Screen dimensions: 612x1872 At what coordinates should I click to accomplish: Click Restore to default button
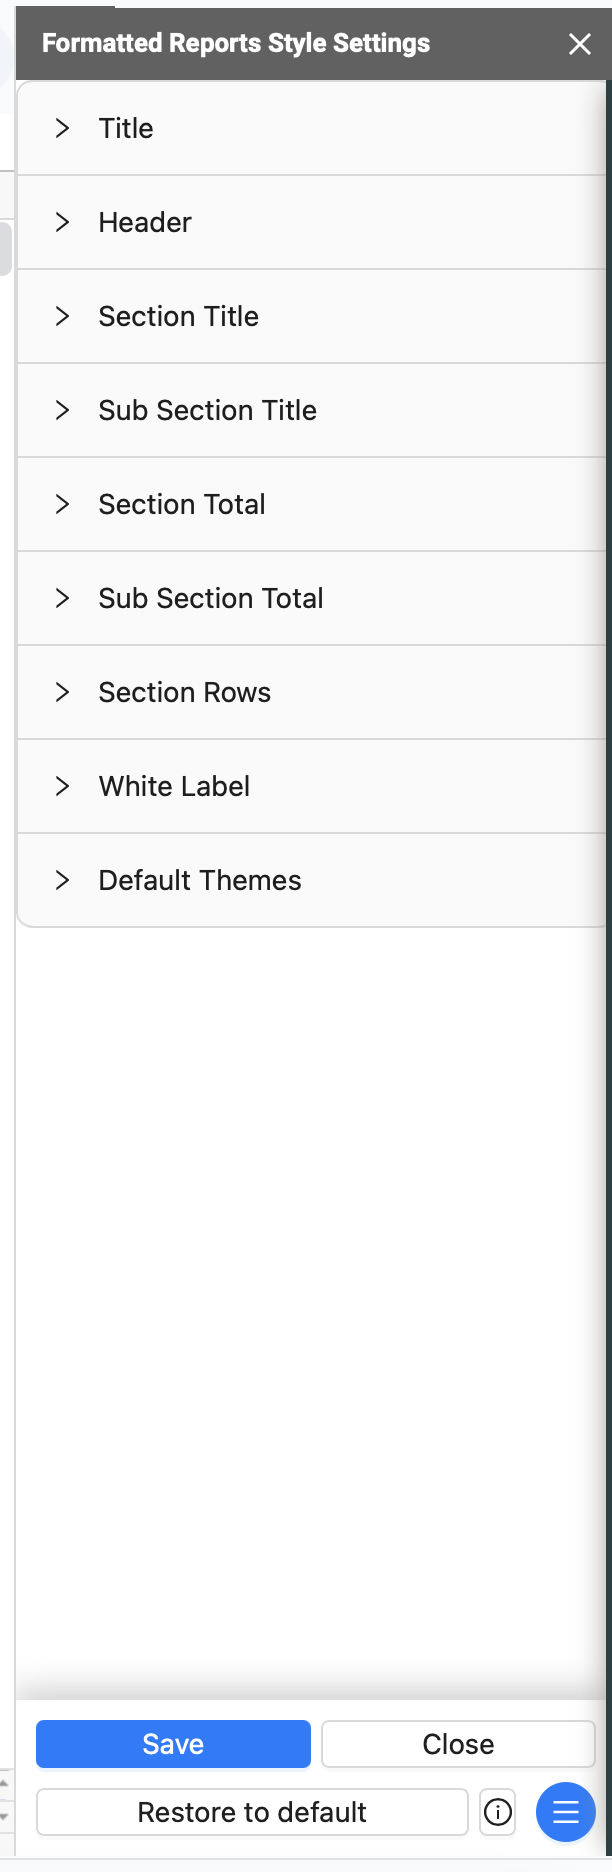tap(252, 1812)
